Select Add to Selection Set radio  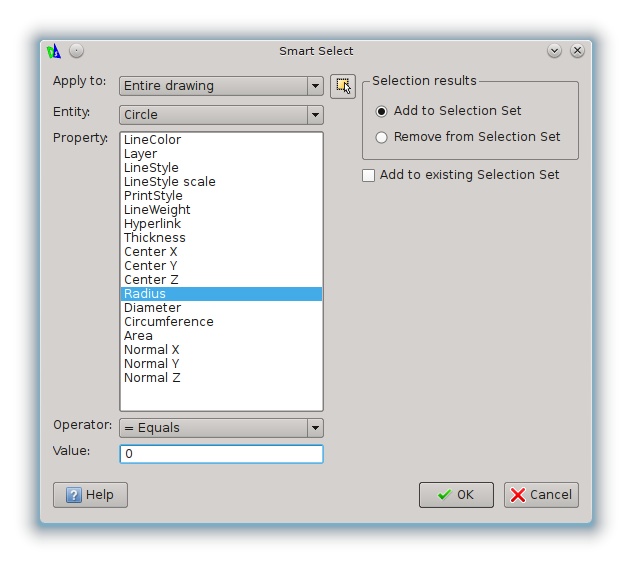382,111
